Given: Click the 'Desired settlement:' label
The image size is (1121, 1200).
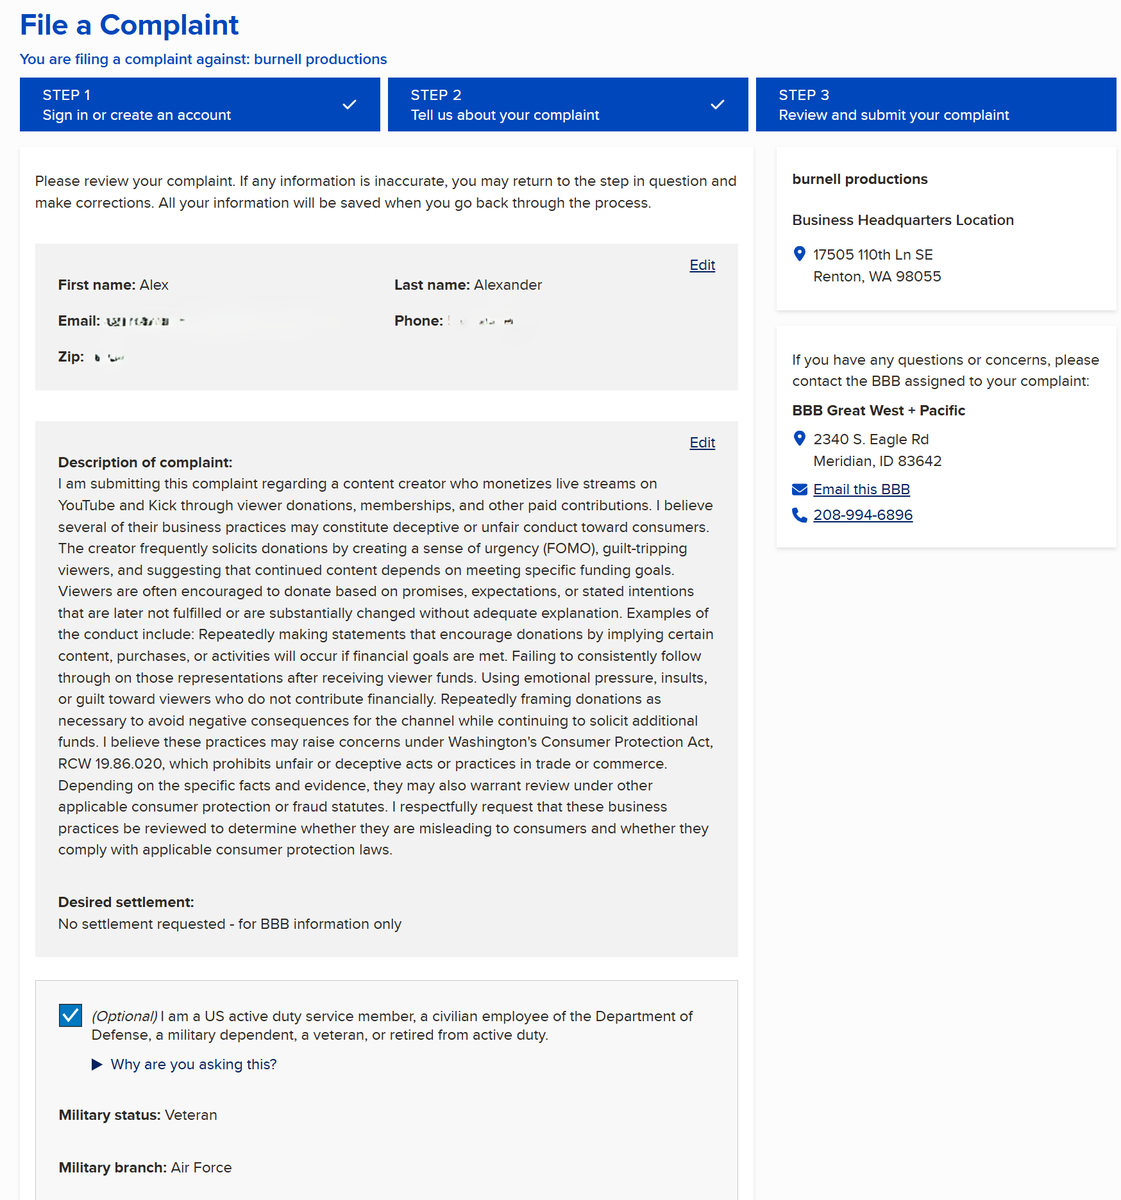Looking at the screenshot, I should tap(126, 902).
